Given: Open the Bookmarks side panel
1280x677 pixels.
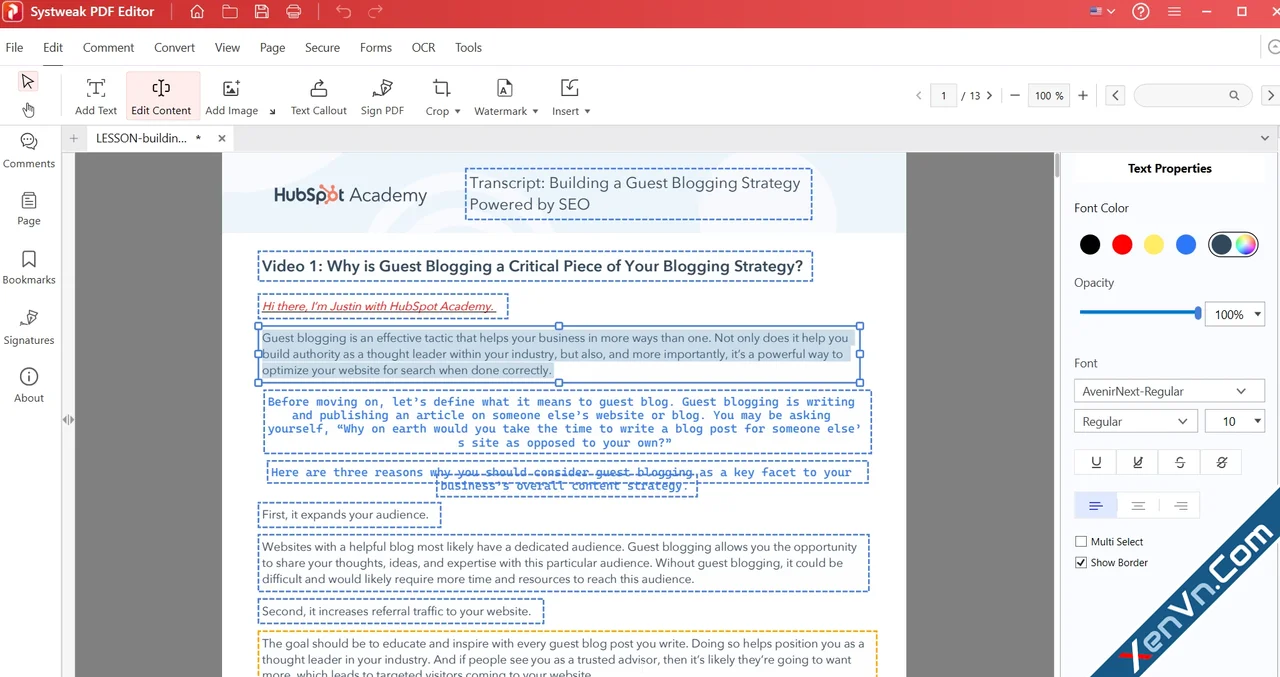Looking at the screenshot, I should pos(29,268).
